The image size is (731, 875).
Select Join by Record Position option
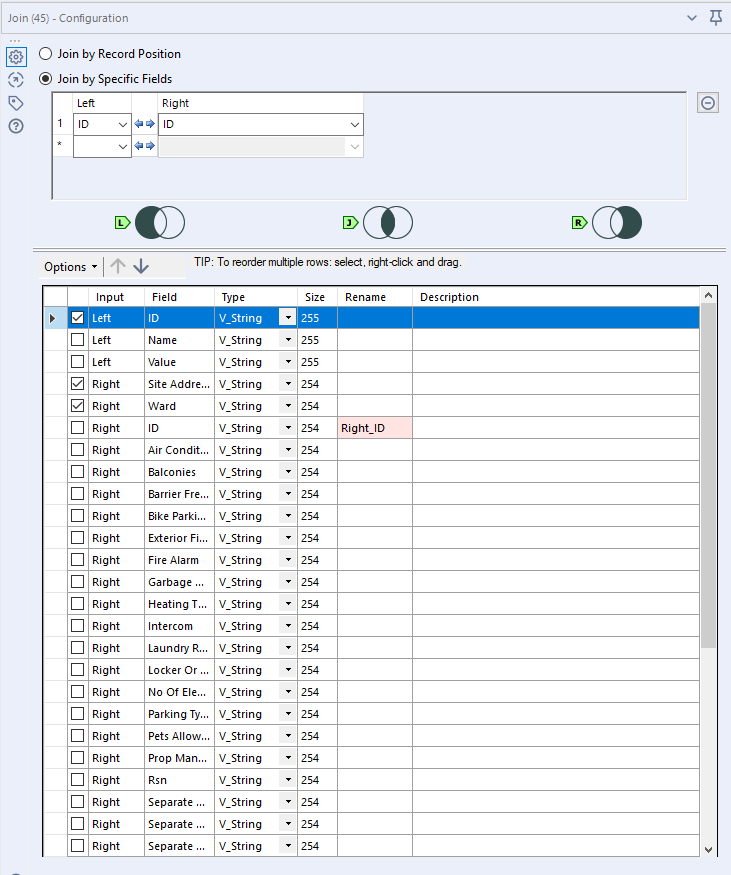(46, 54)
